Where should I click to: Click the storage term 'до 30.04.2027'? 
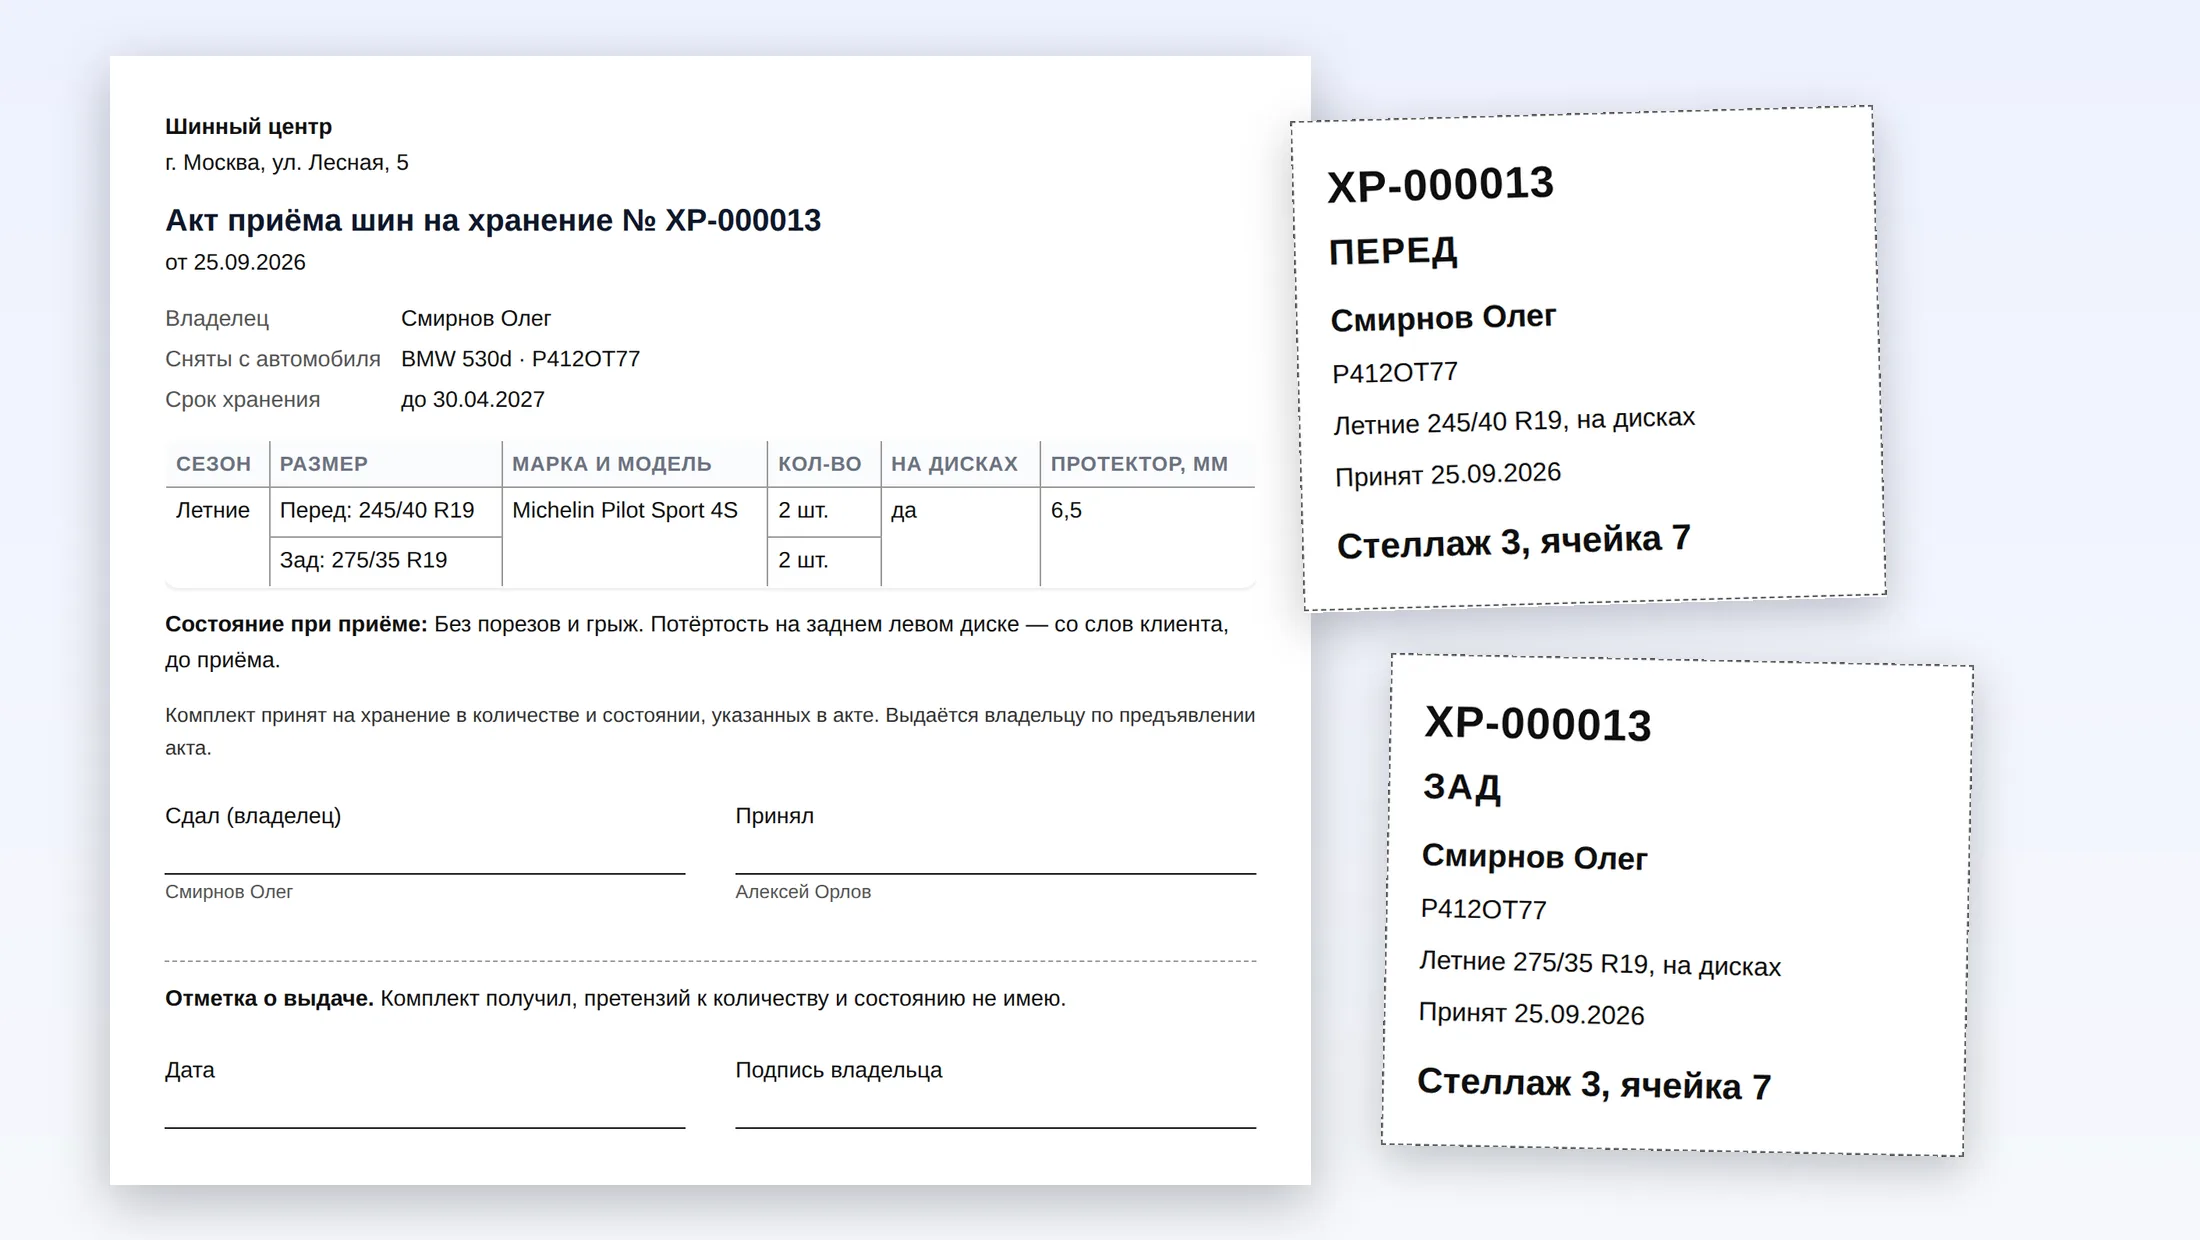[473, 399]
